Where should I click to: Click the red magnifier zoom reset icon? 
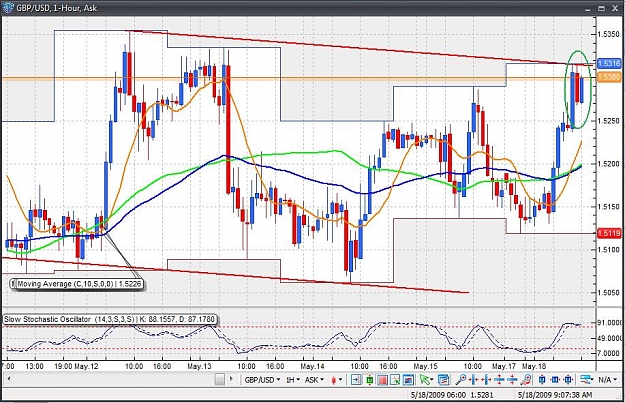click(526, 379)
